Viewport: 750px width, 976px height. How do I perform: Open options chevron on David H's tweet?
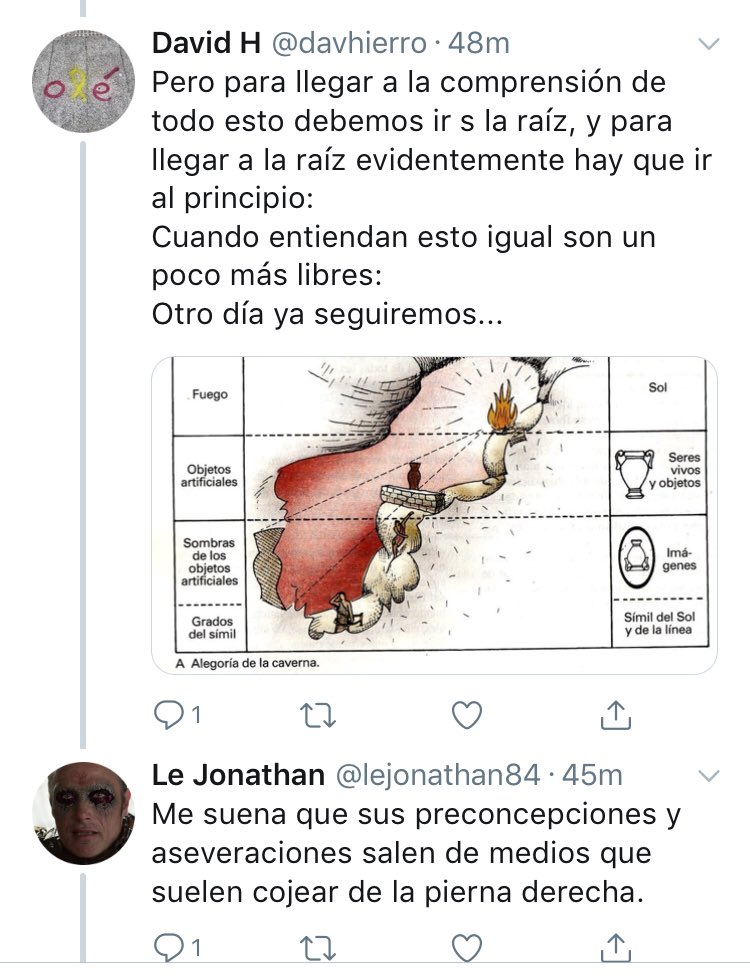(x=709, y=44)
